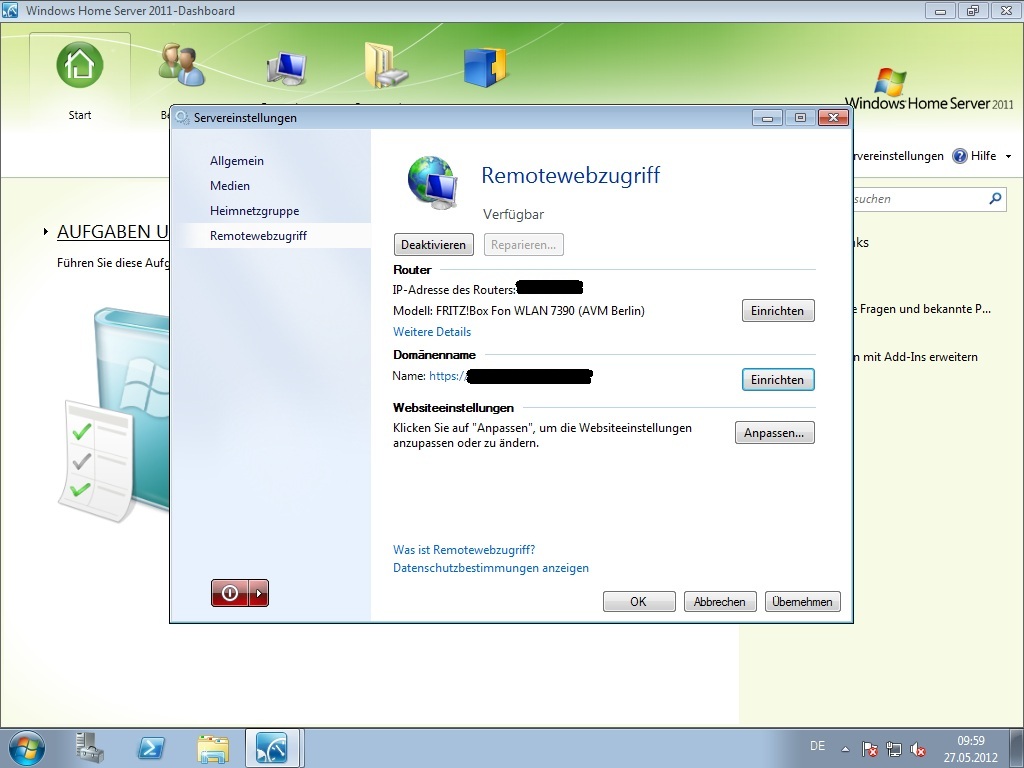Open Datenschutzbestimmungen anzeigen link
This screenshot has width=1024, height=768.
click(490, 568)
